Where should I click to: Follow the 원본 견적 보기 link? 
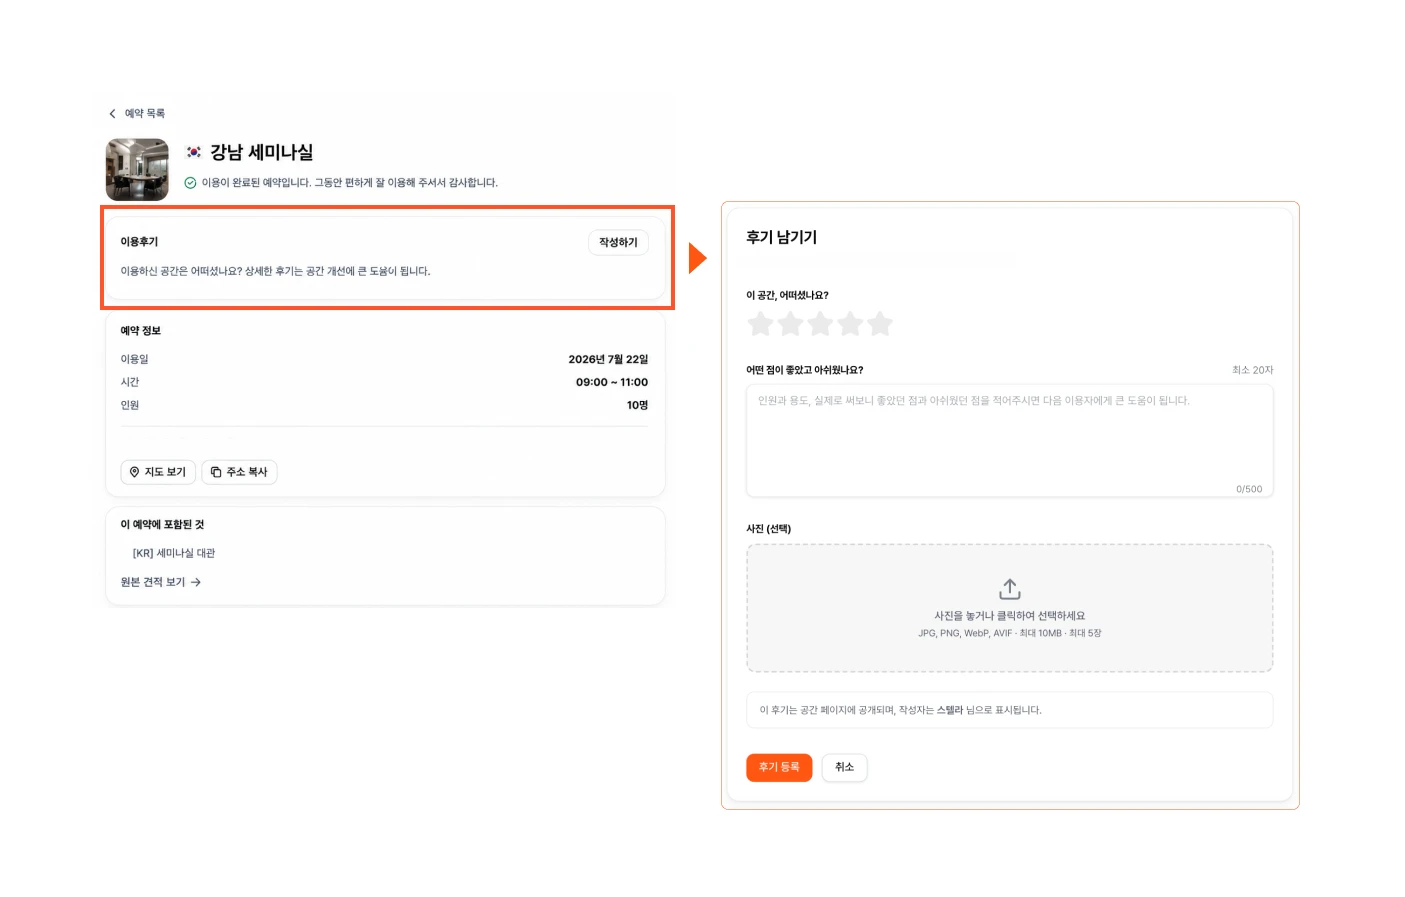pyautogui.click(x=161, y=582)
